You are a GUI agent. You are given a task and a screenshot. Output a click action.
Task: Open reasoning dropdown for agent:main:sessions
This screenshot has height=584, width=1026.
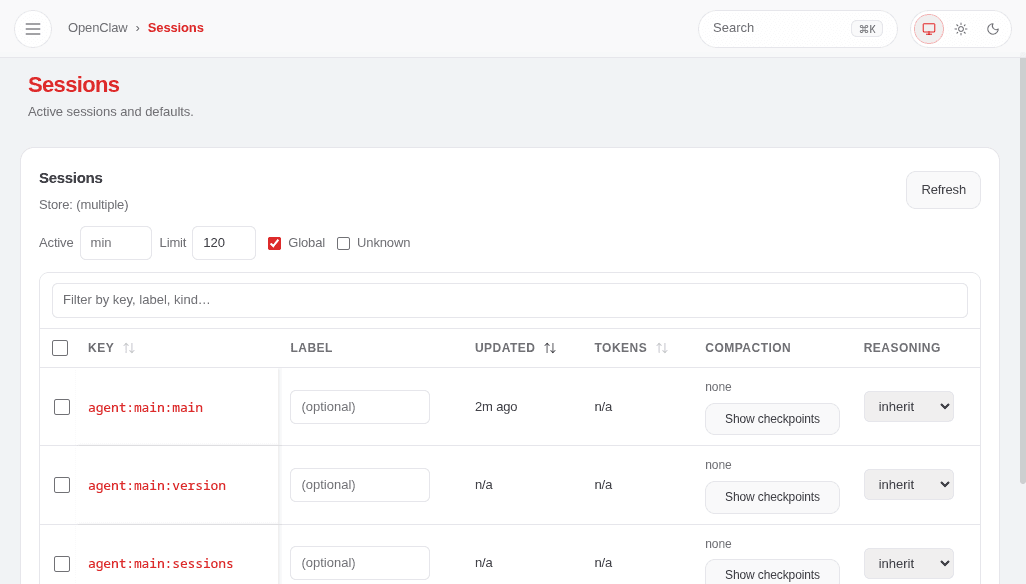coord(908,563)
